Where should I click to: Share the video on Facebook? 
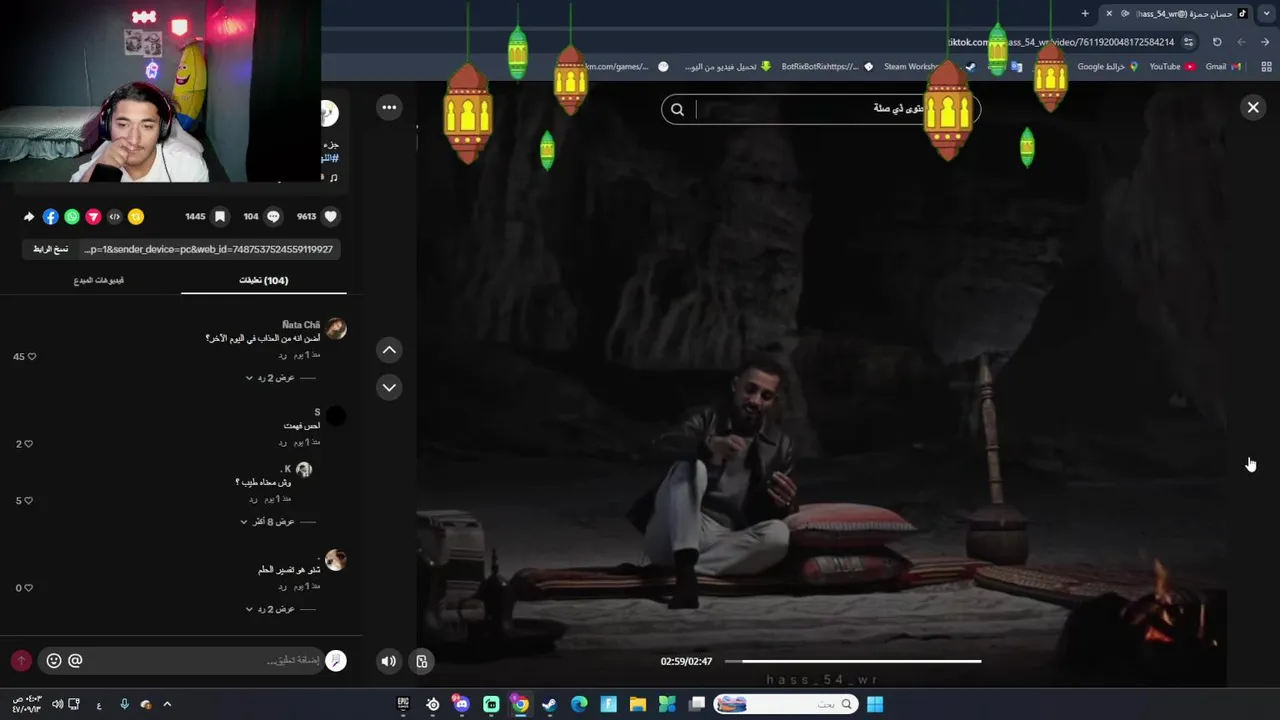point(50,216)
